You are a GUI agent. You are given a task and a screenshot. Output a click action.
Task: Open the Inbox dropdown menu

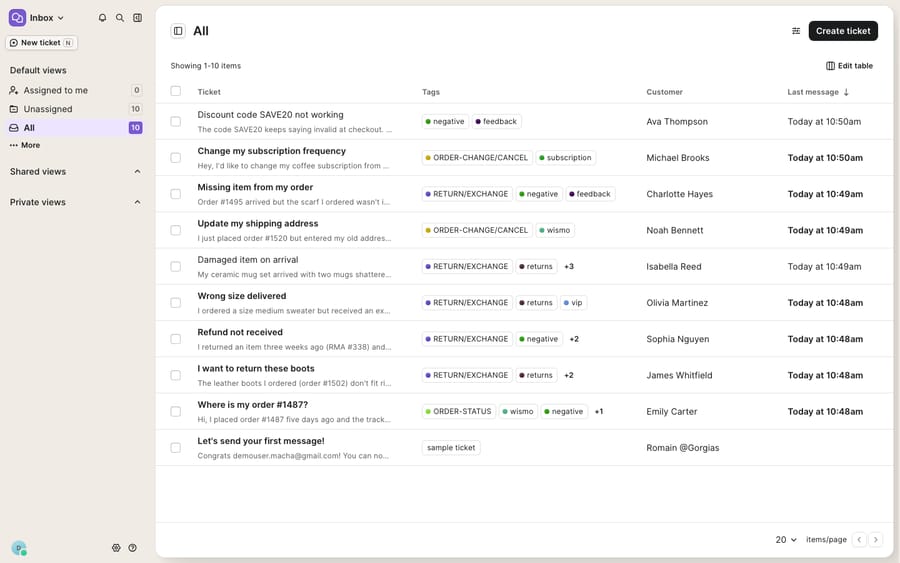[x=46, y=18]
